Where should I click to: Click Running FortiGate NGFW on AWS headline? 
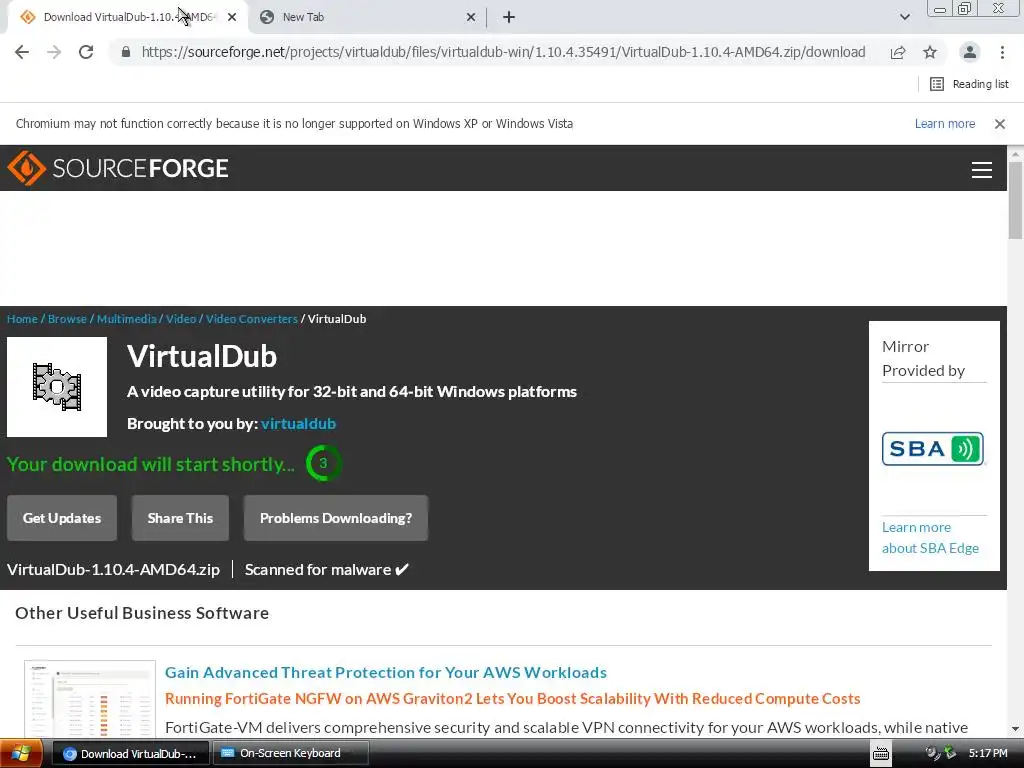[x=512, y=699]
